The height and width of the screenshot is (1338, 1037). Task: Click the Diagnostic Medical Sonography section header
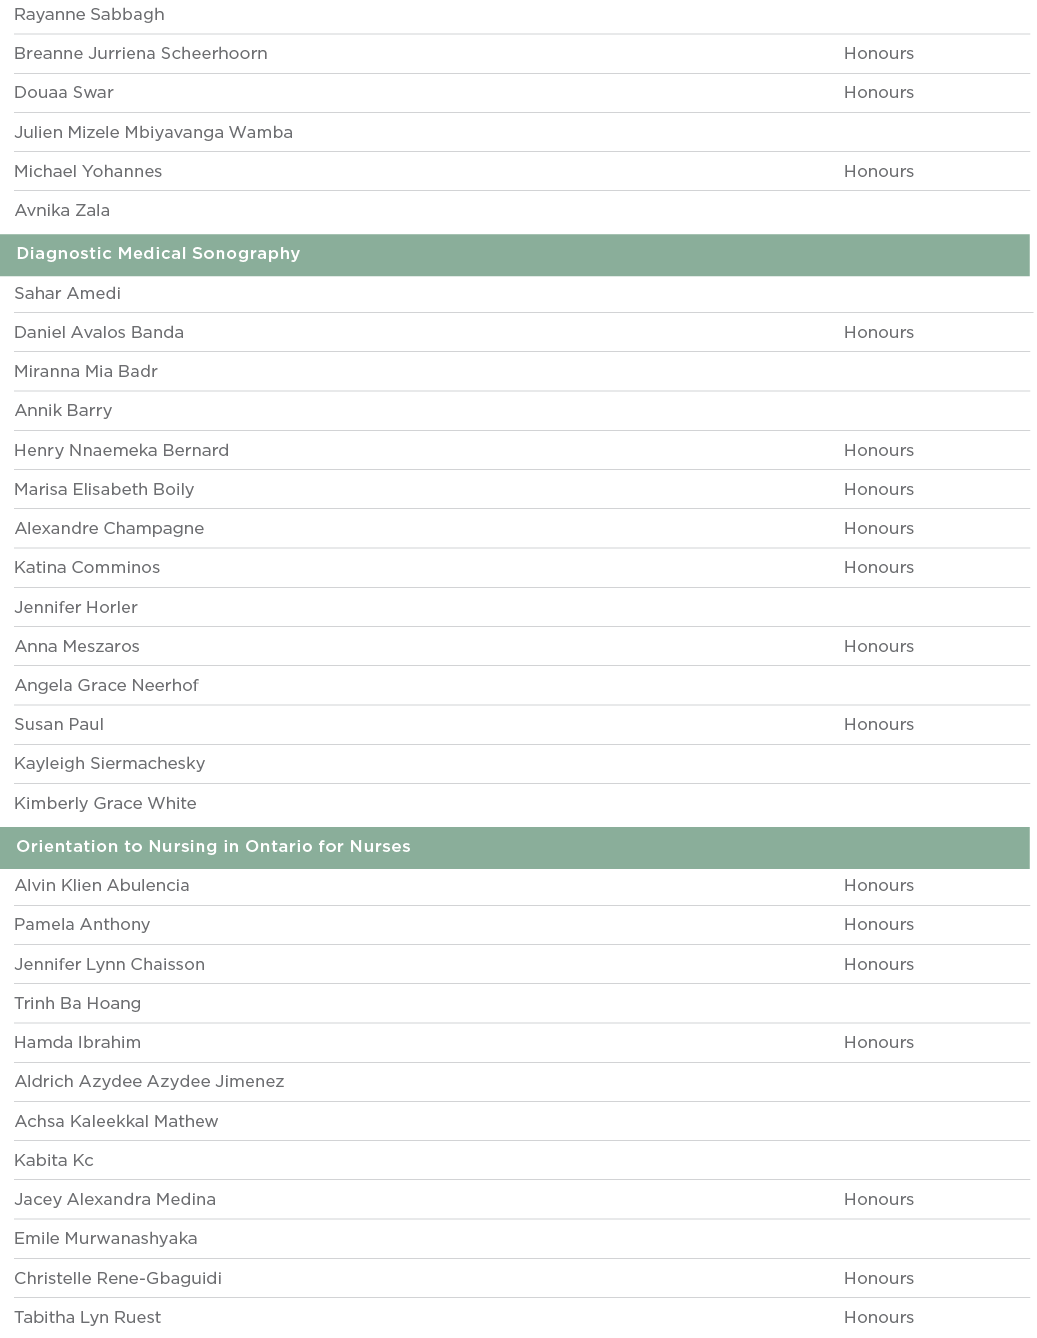(x=158, y=254)
